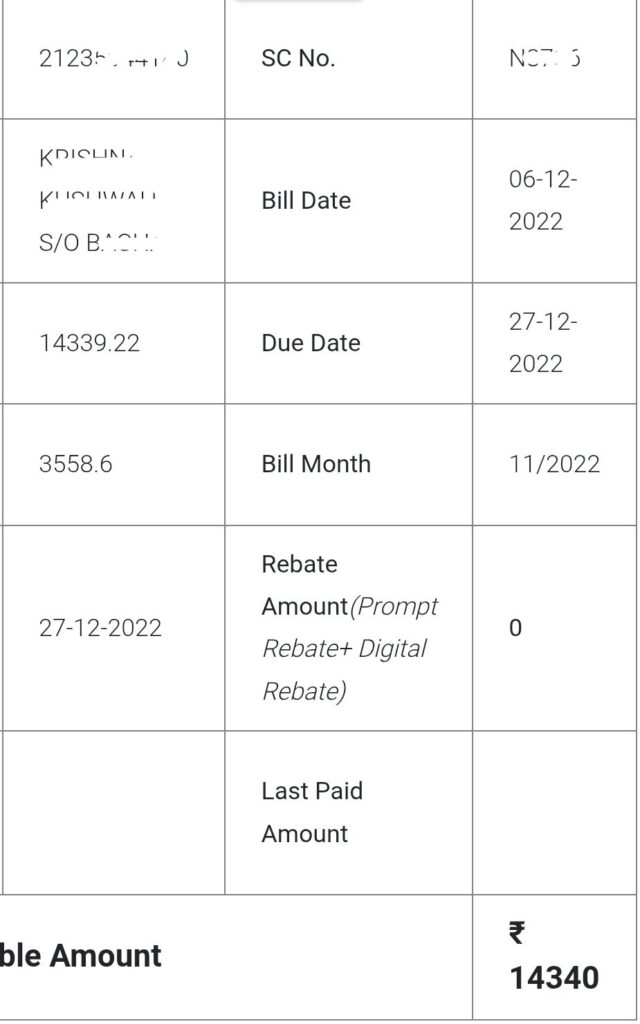This screenshot has height=1024, width=640.
Task: Select the customer name cell with S/O
Action: tap(98, 200)
